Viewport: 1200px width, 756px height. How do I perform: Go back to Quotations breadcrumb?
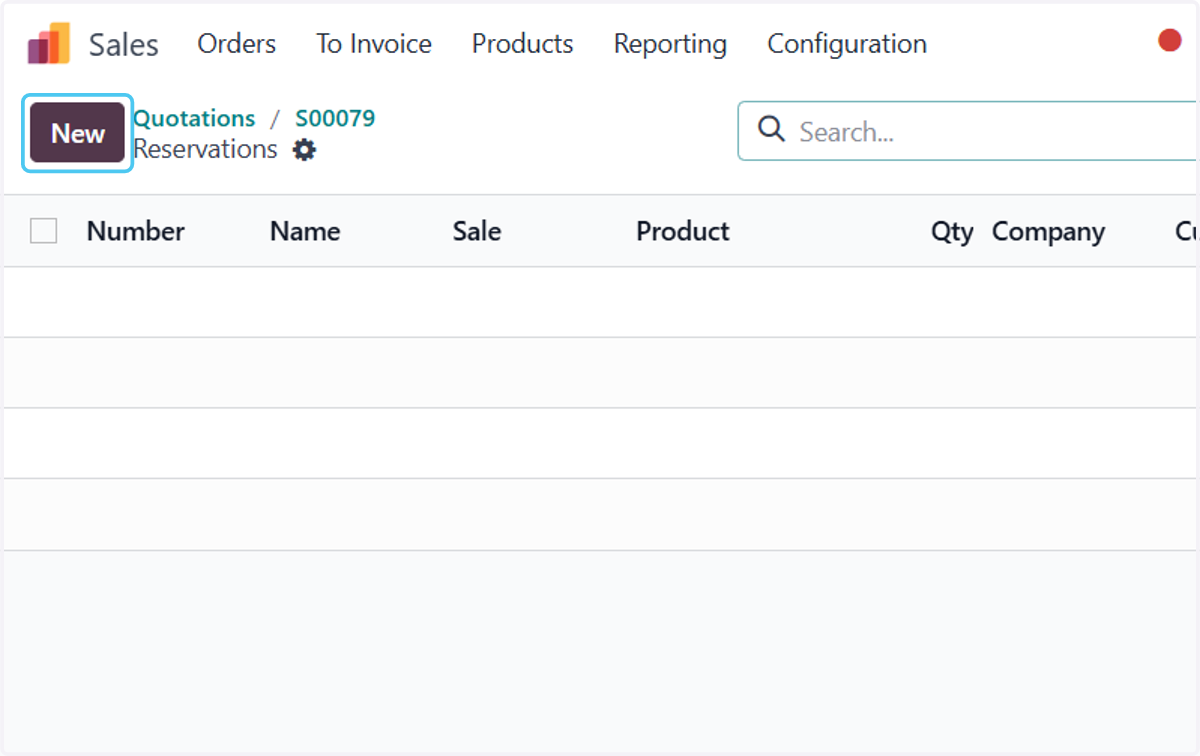194,118
